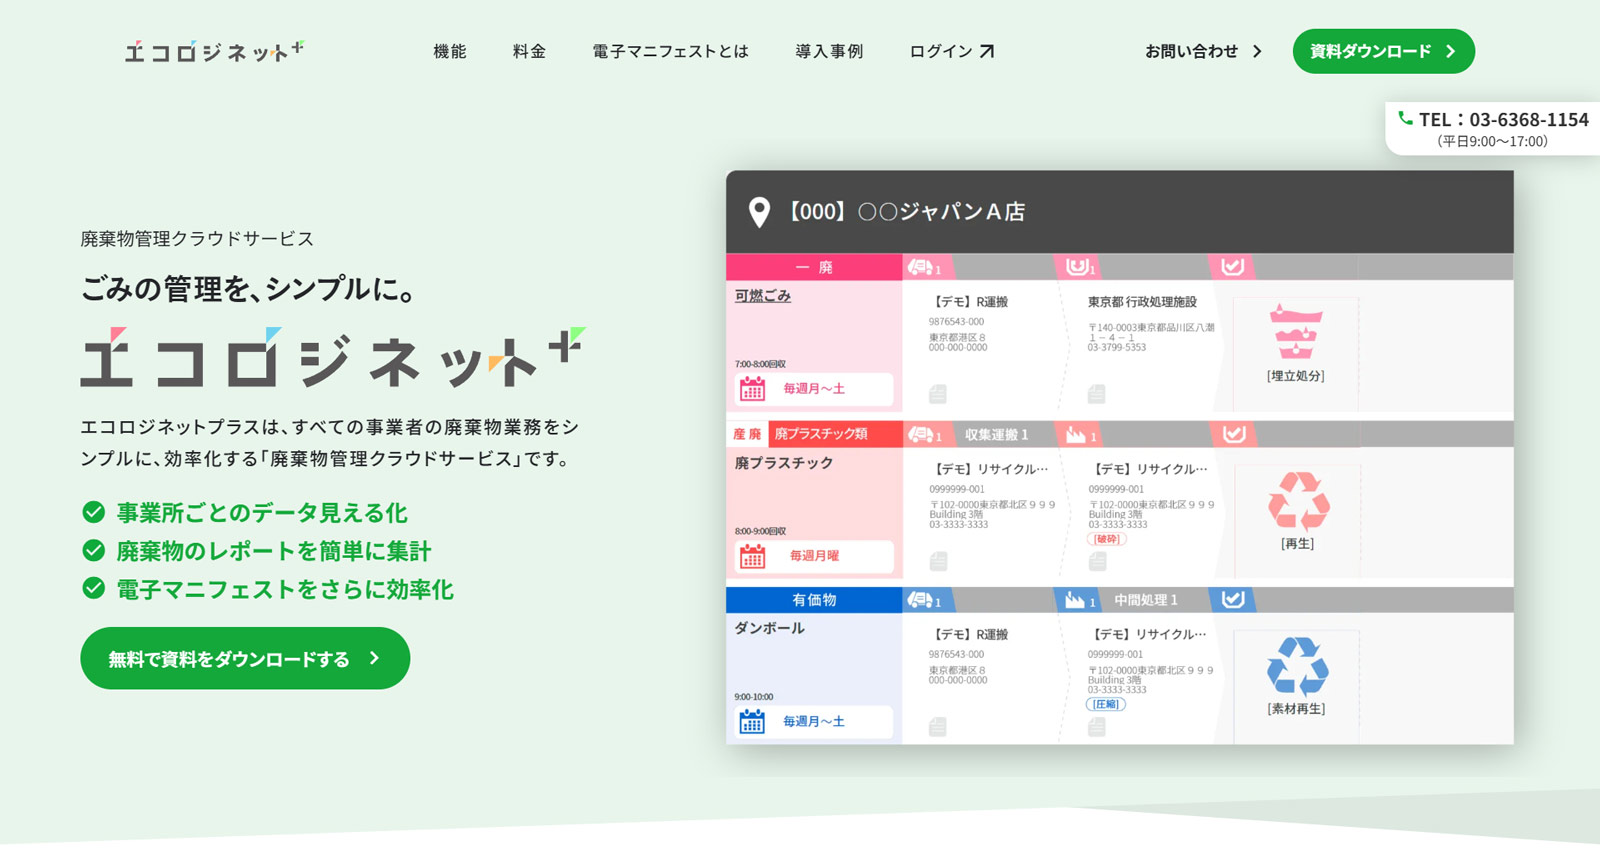Image resolution: width=1600 pixels, height=859 pixels.
Task: Click the disposal facility icon in 一廃 header
Action: [x=1077, y=266]
